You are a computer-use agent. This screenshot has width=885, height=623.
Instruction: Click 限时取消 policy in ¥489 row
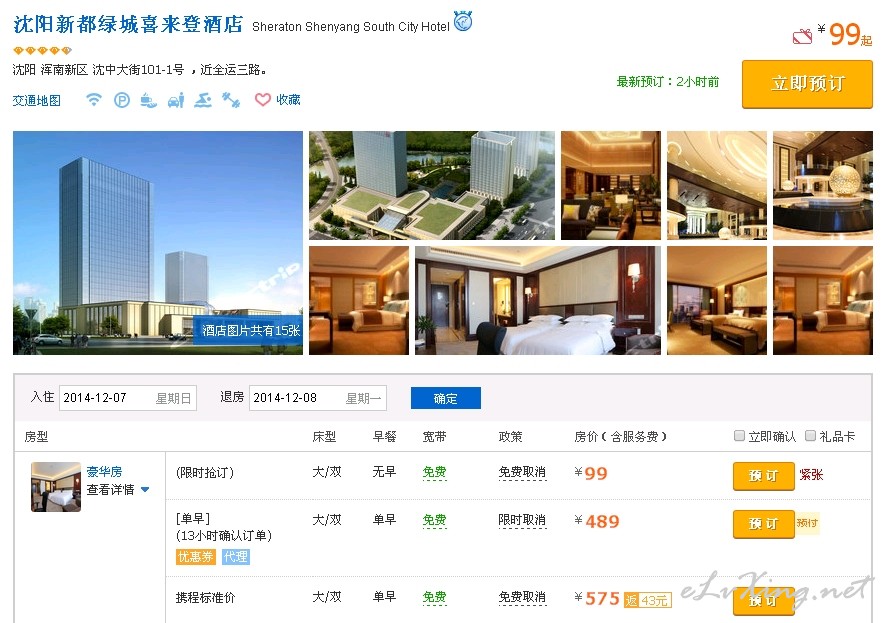pyautogui.click(x=522, y=520)
